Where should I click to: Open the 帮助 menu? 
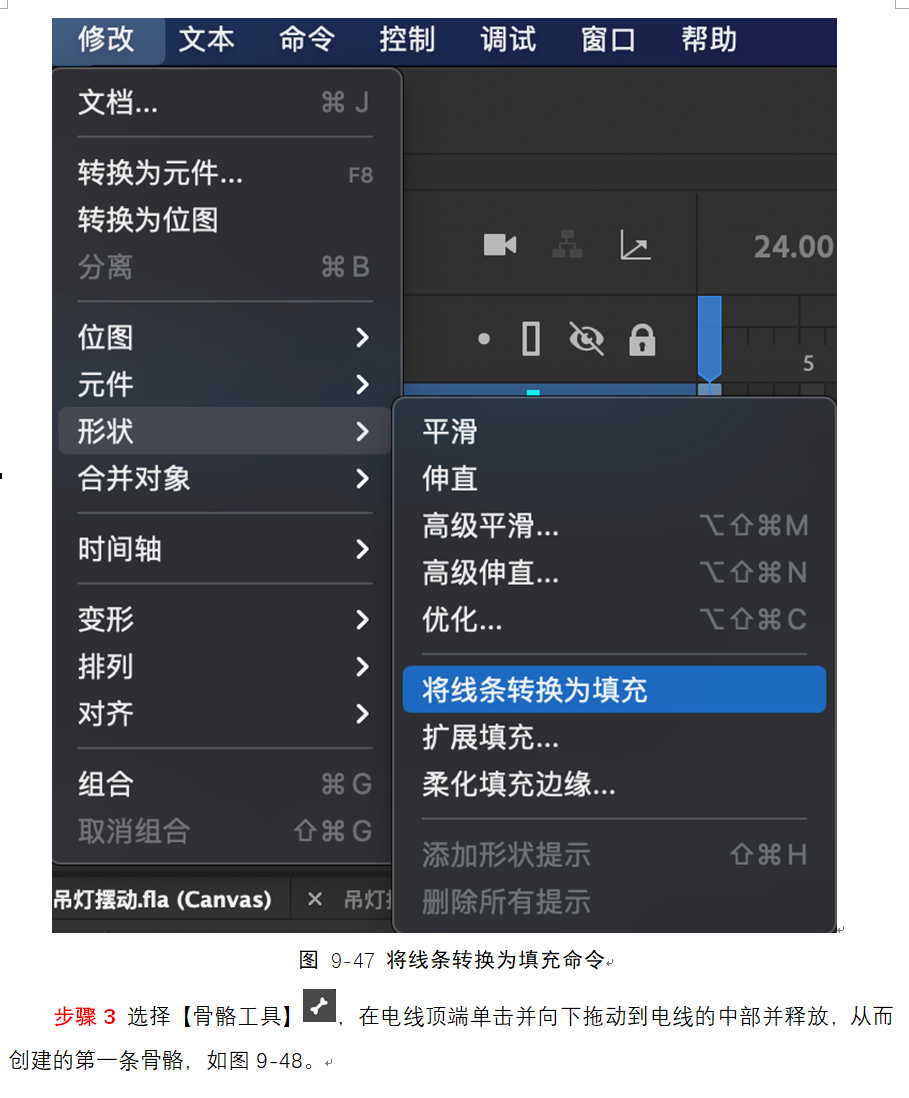pyautogui.click(x=709, y=39)
